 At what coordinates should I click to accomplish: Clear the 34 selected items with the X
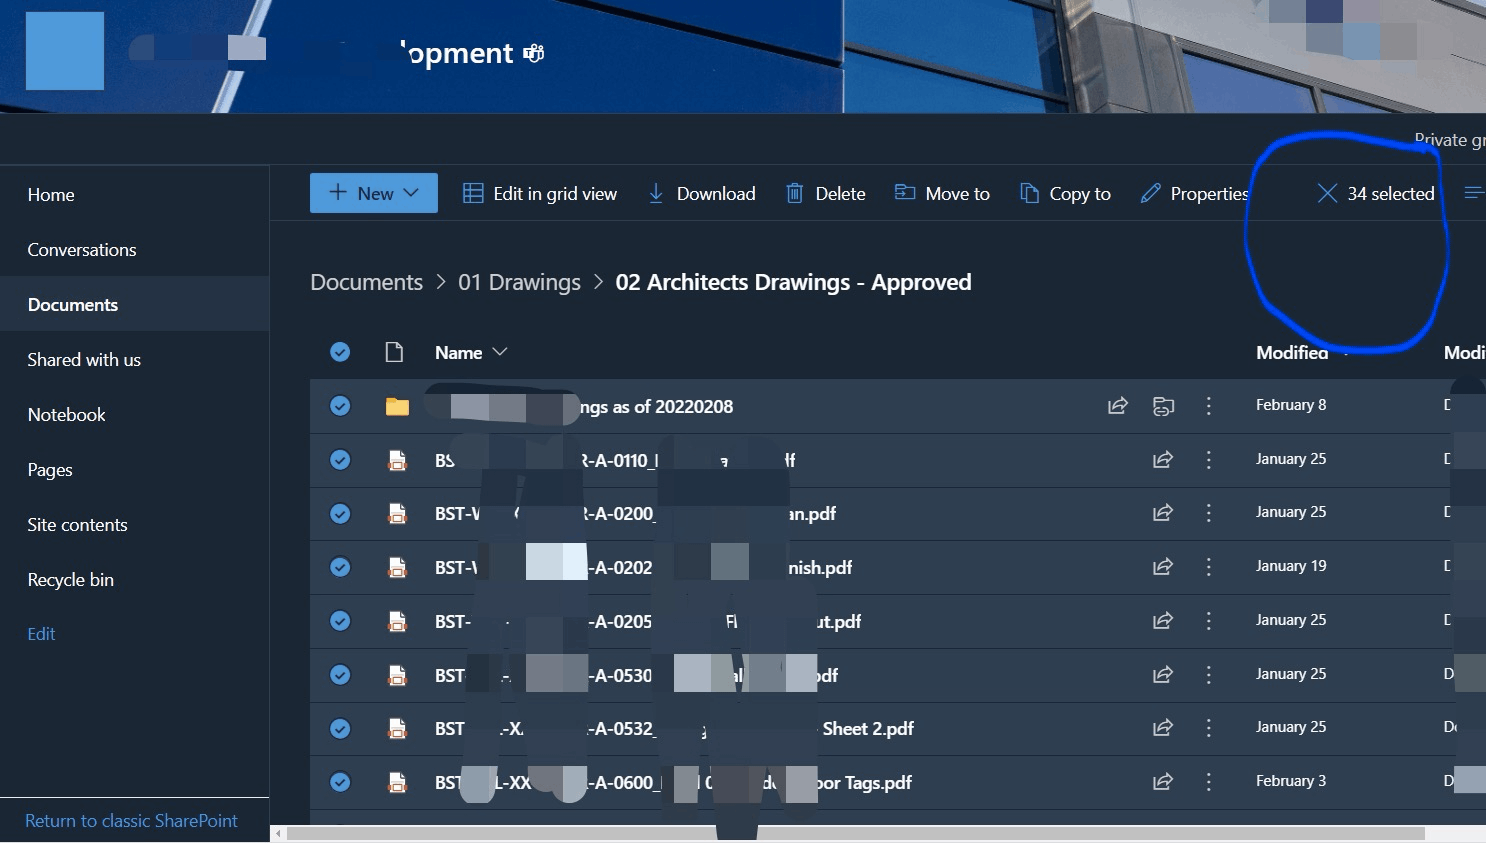[1327, 193]
